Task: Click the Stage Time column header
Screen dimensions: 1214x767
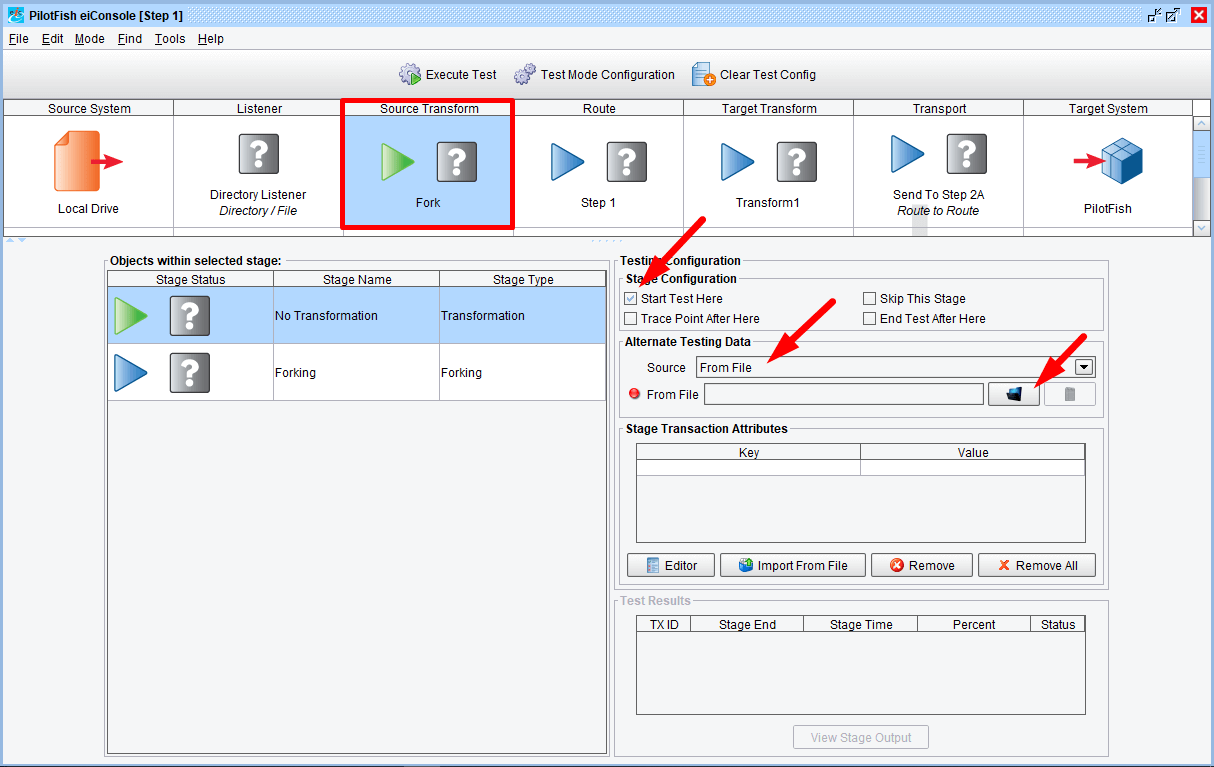Action: (861, 624)
